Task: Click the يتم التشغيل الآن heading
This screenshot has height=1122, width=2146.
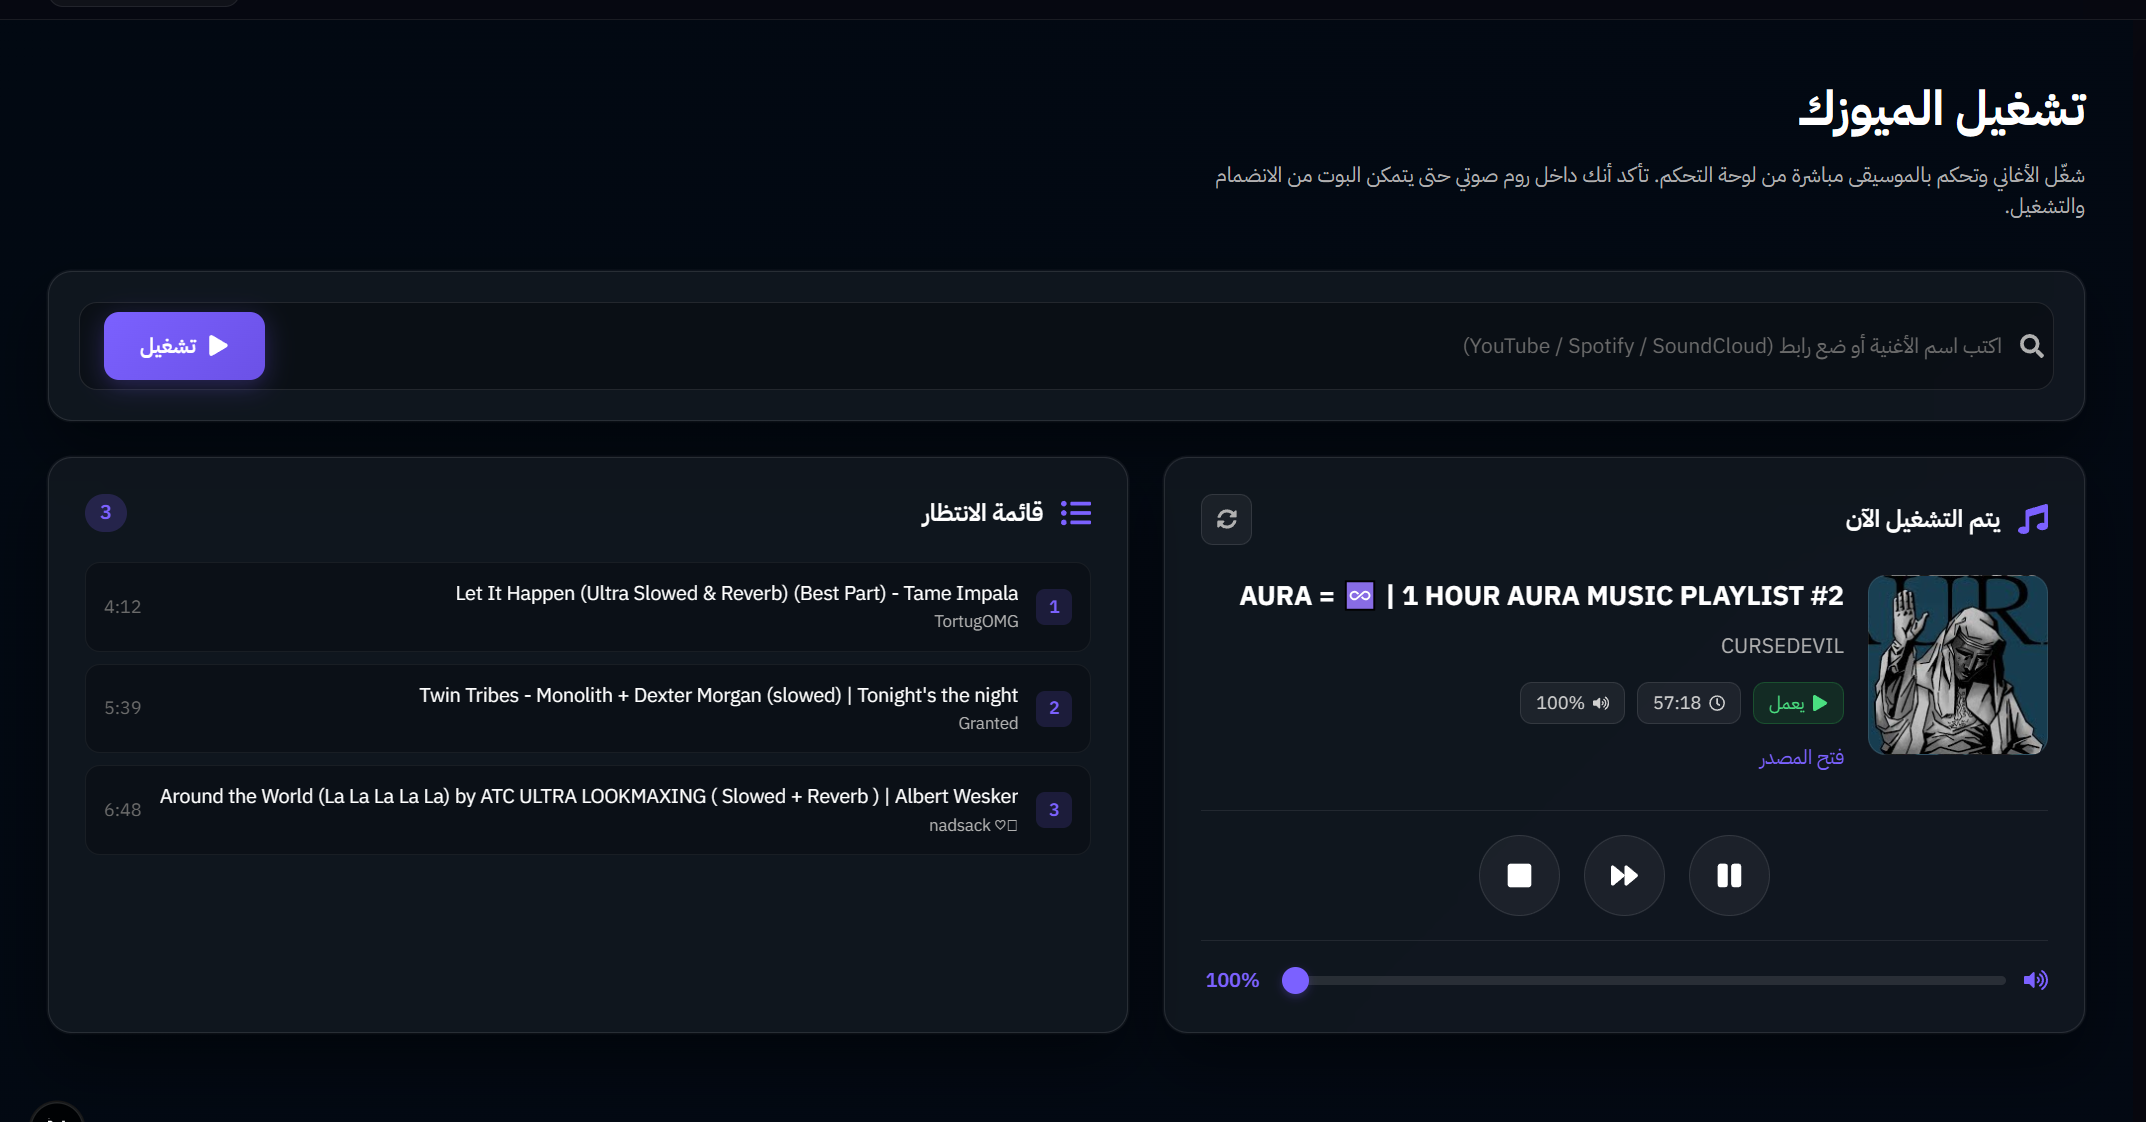Action: click(x=1922, y=519)
